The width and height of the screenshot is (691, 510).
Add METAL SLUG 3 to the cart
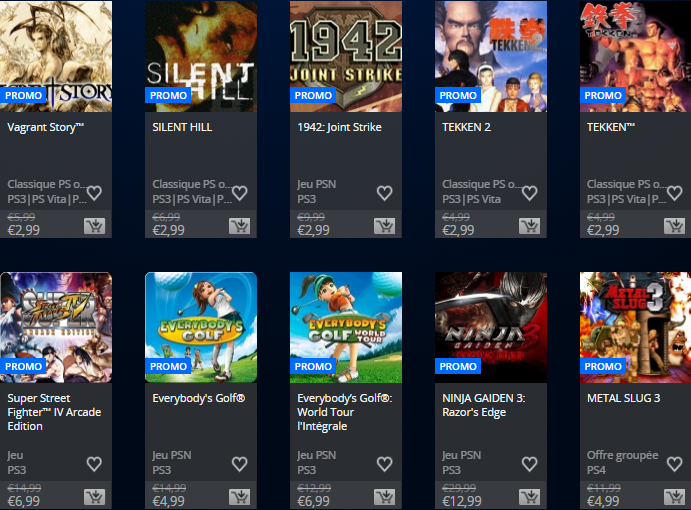[674, 497]
